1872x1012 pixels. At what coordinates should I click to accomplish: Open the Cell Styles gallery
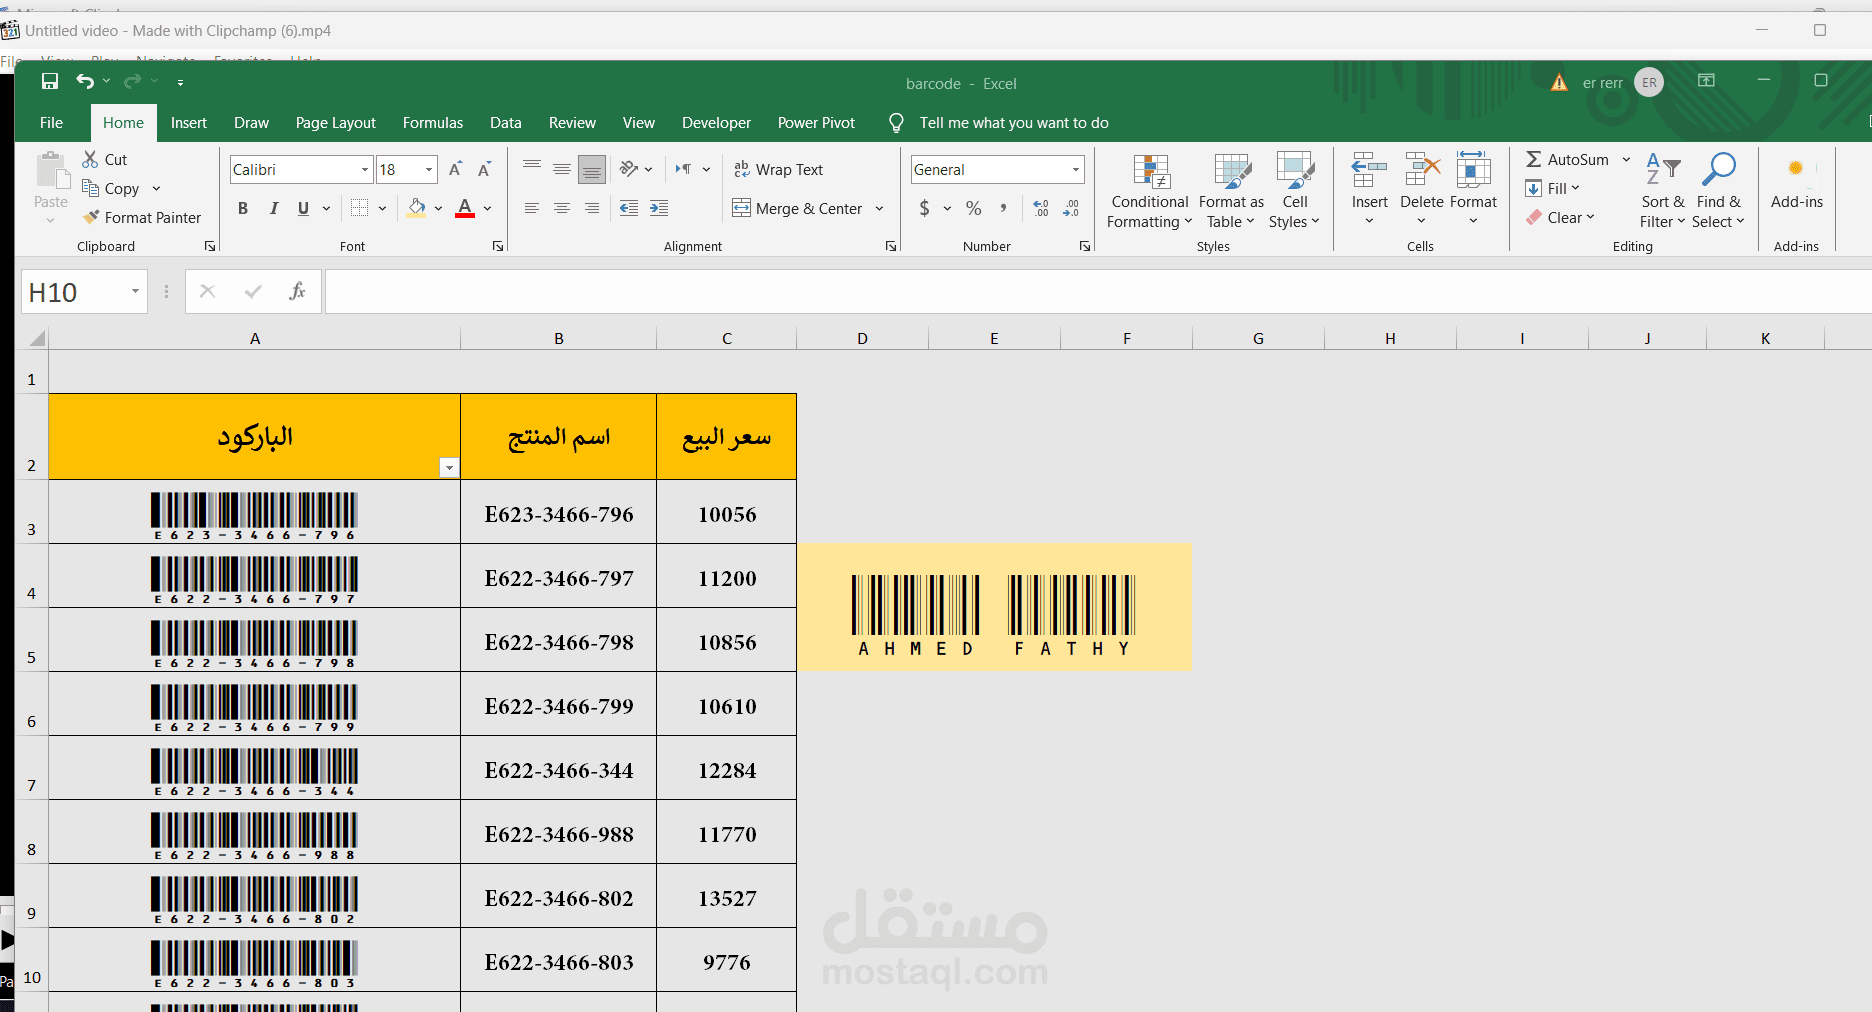[1295, 190]
